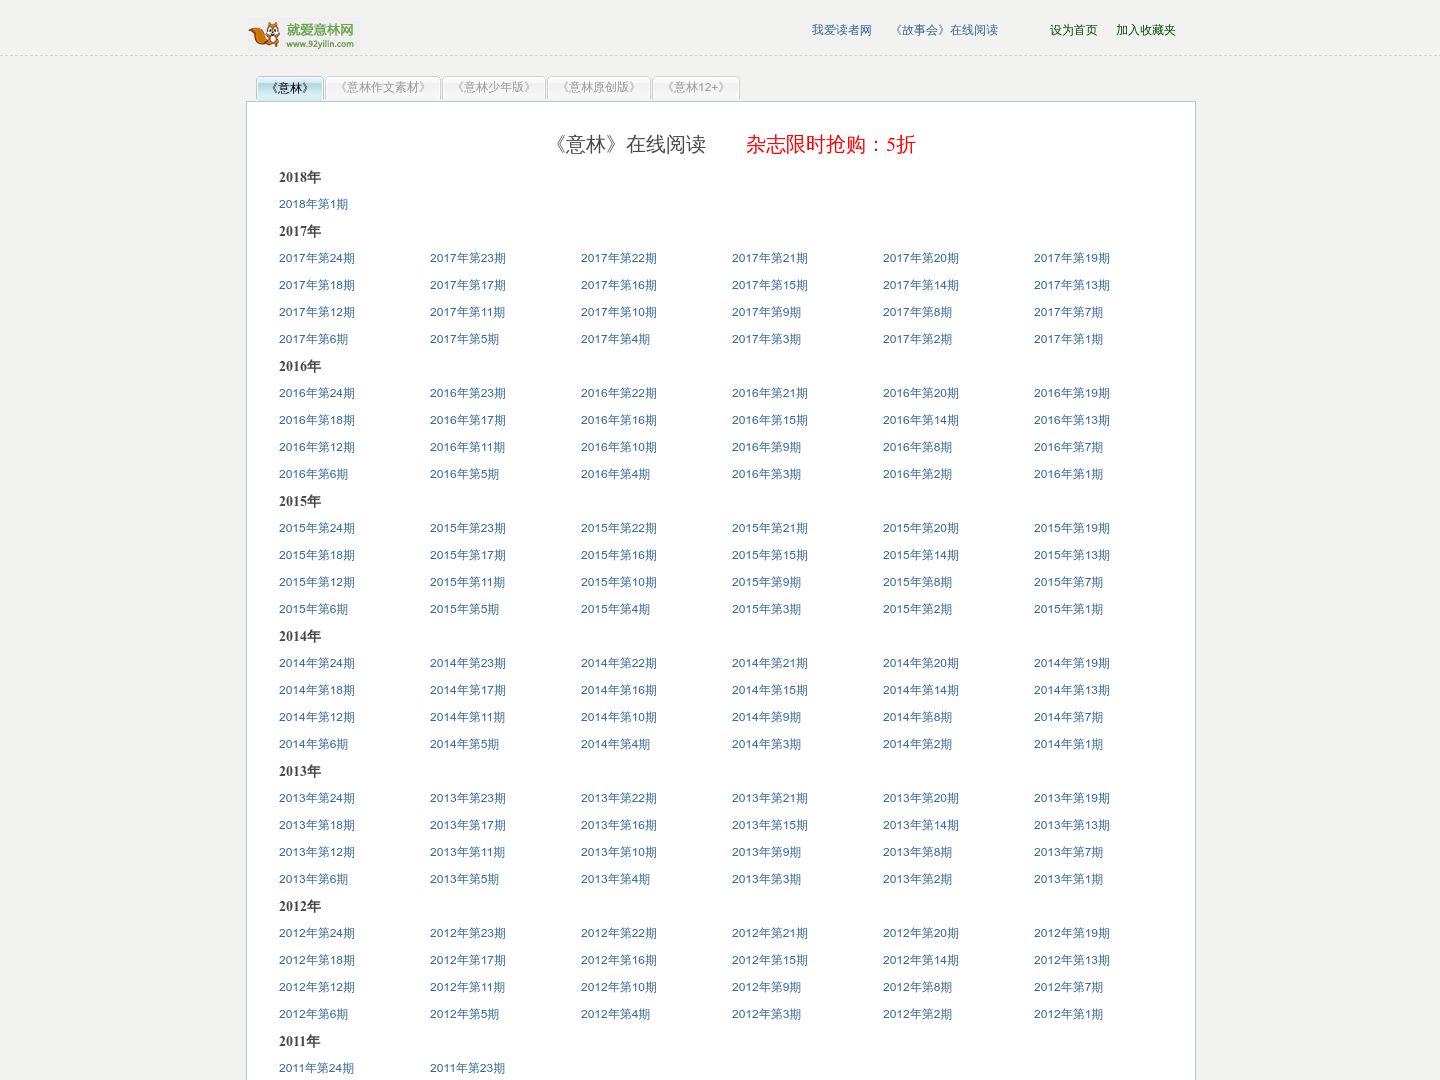Open the 杂志限时抢购：5折 promotion

(830, 144)
